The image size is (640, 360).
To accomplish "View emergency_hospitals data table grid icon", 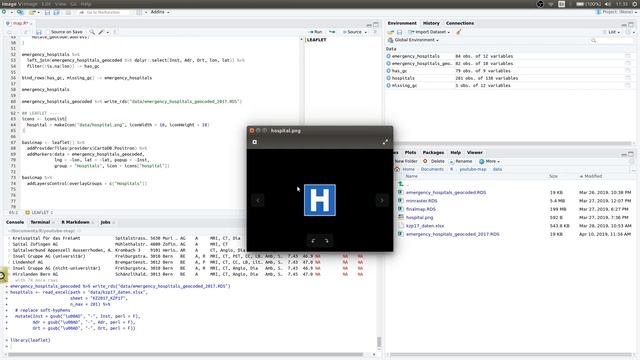I will [x=627, y=56].
